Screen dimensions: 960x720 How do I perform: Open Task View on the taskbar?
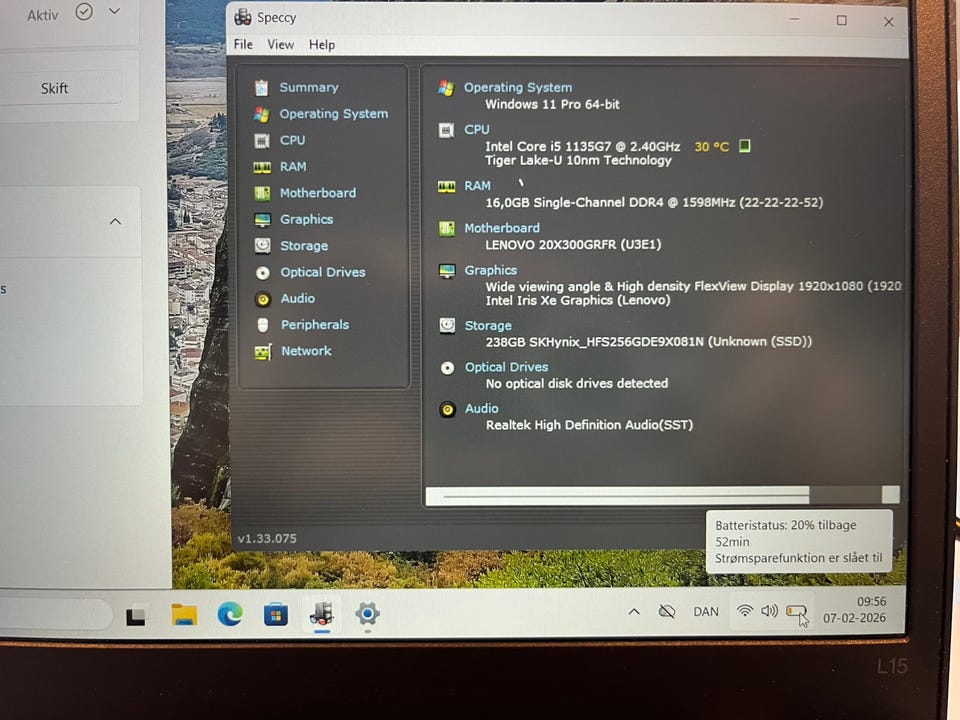136,615
